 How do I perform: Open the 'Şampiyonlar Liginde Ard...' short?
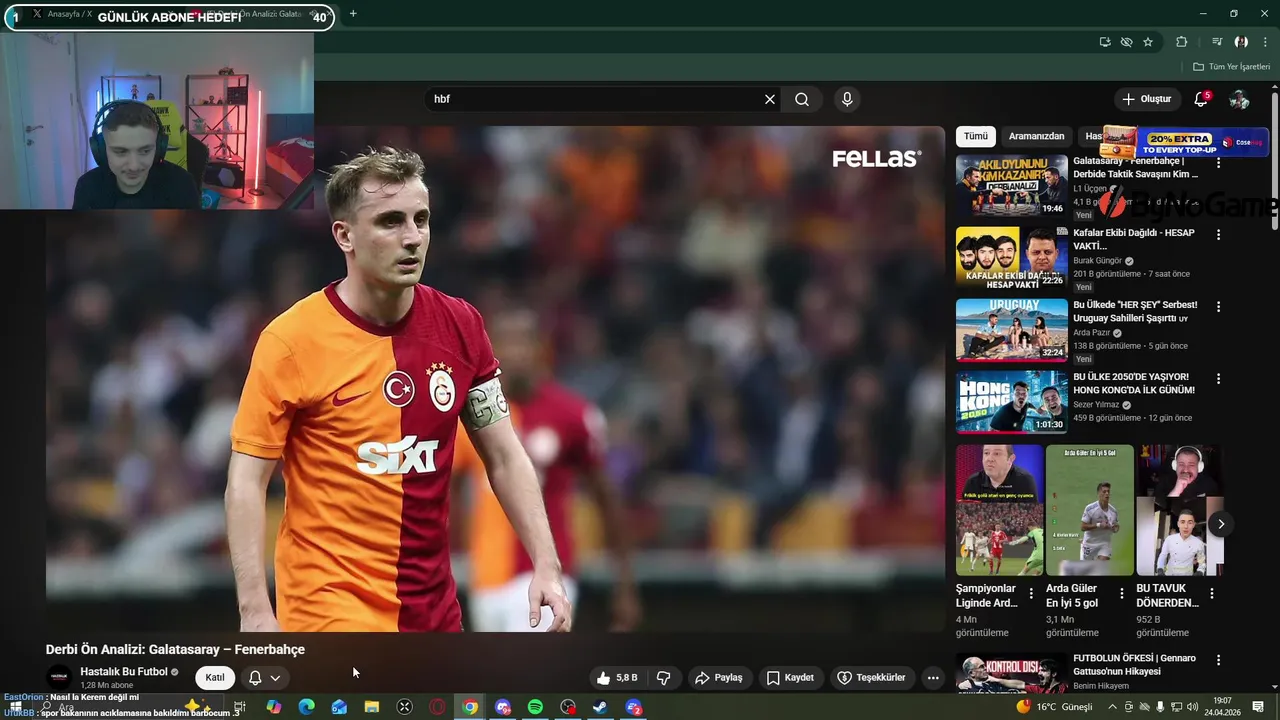point(999,510)
